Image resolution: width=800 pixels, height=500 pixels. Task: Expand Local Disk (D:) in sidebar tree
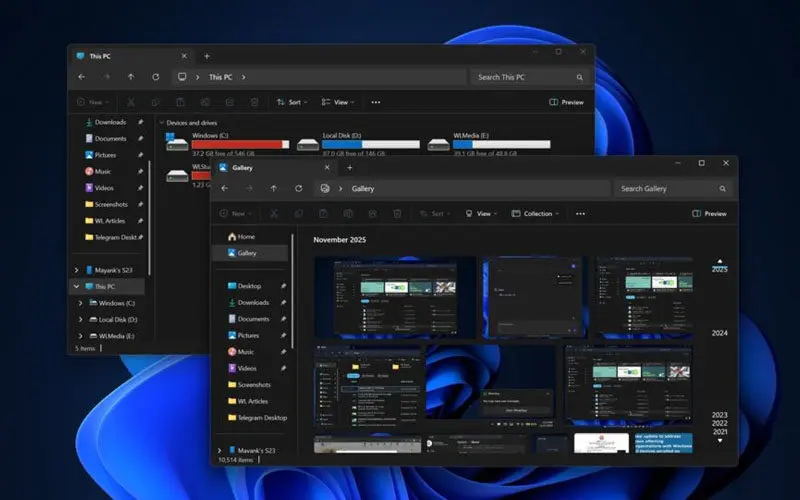(x=80, y=319)
